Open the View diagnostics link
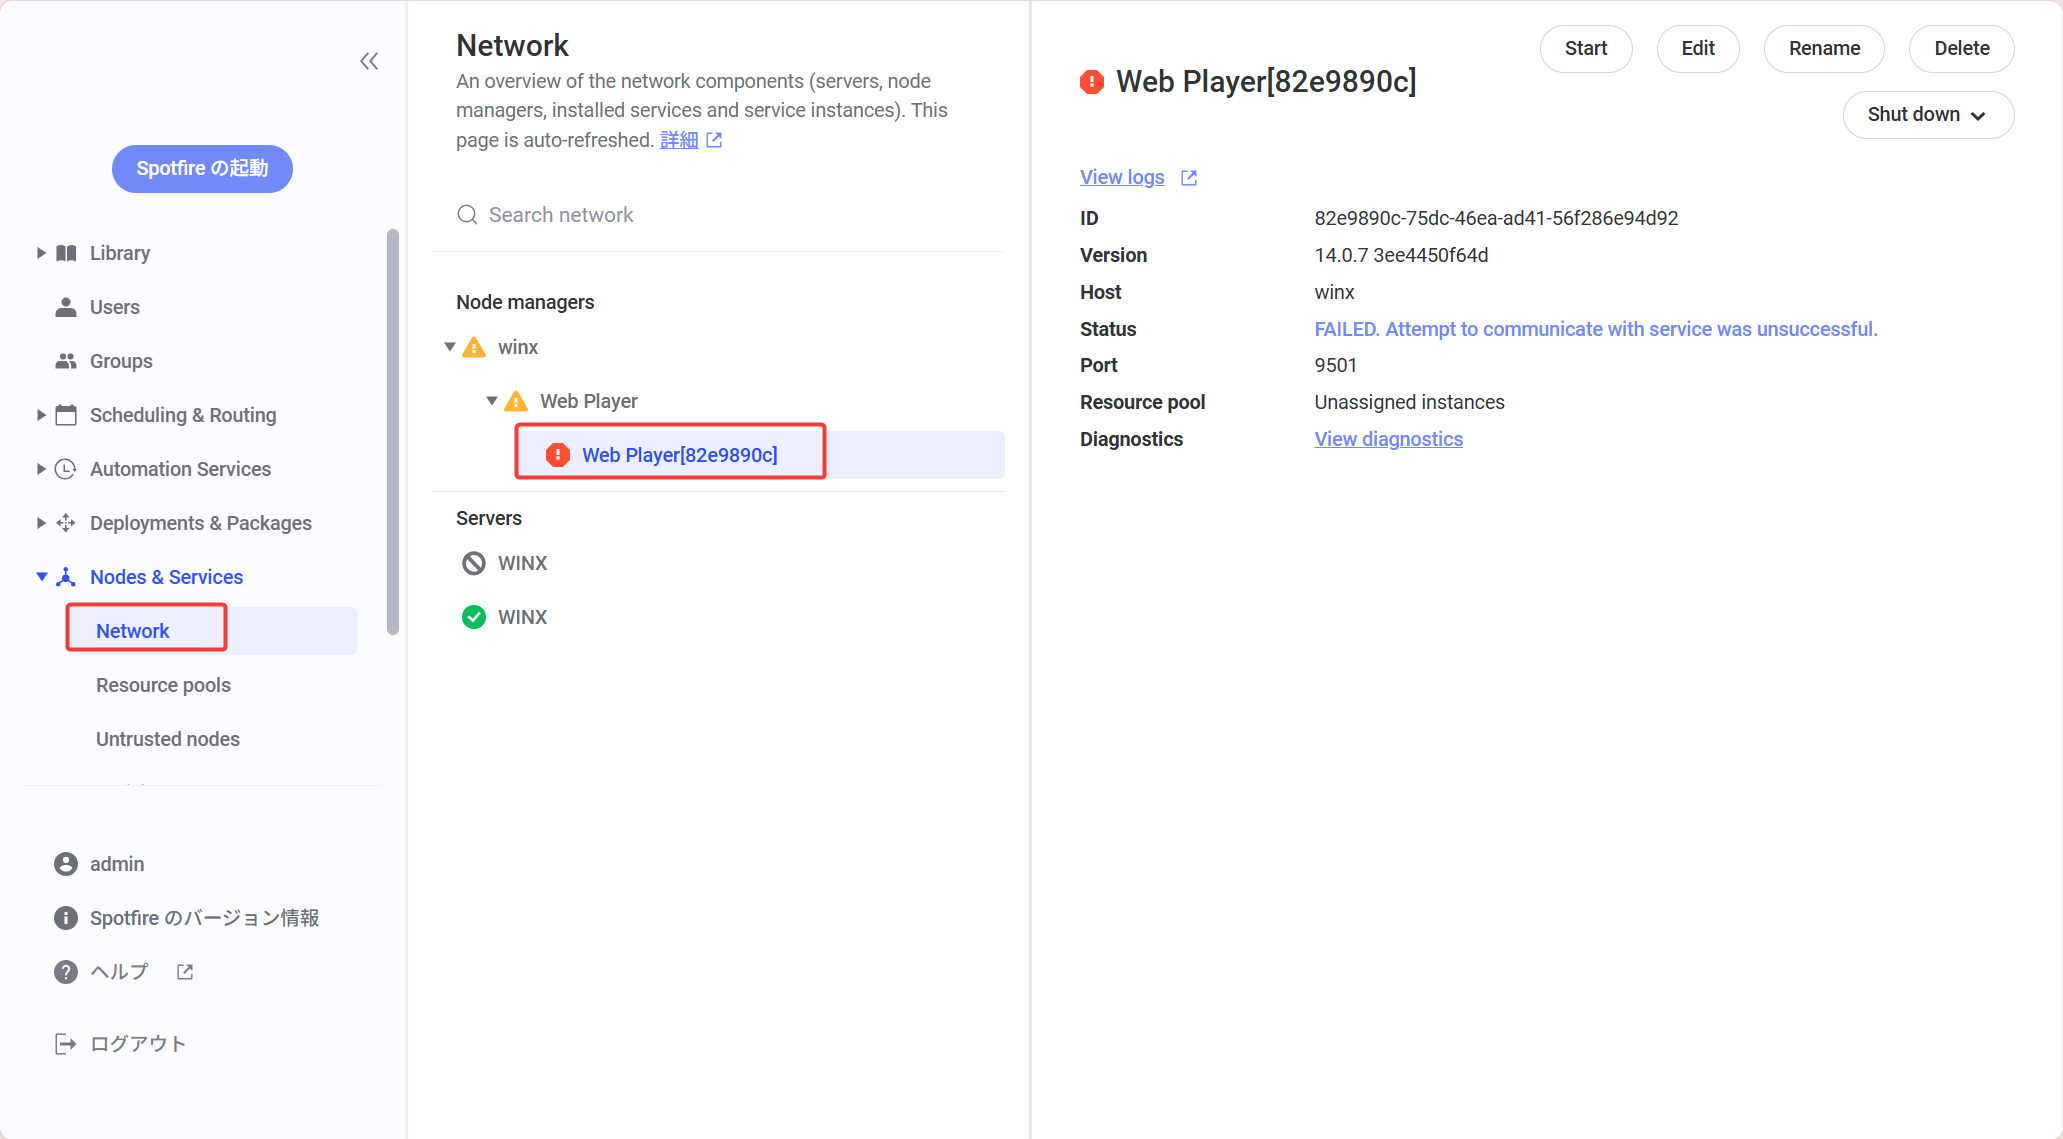This screenshot has width=2063, height=1139. tap(1388, 439)
